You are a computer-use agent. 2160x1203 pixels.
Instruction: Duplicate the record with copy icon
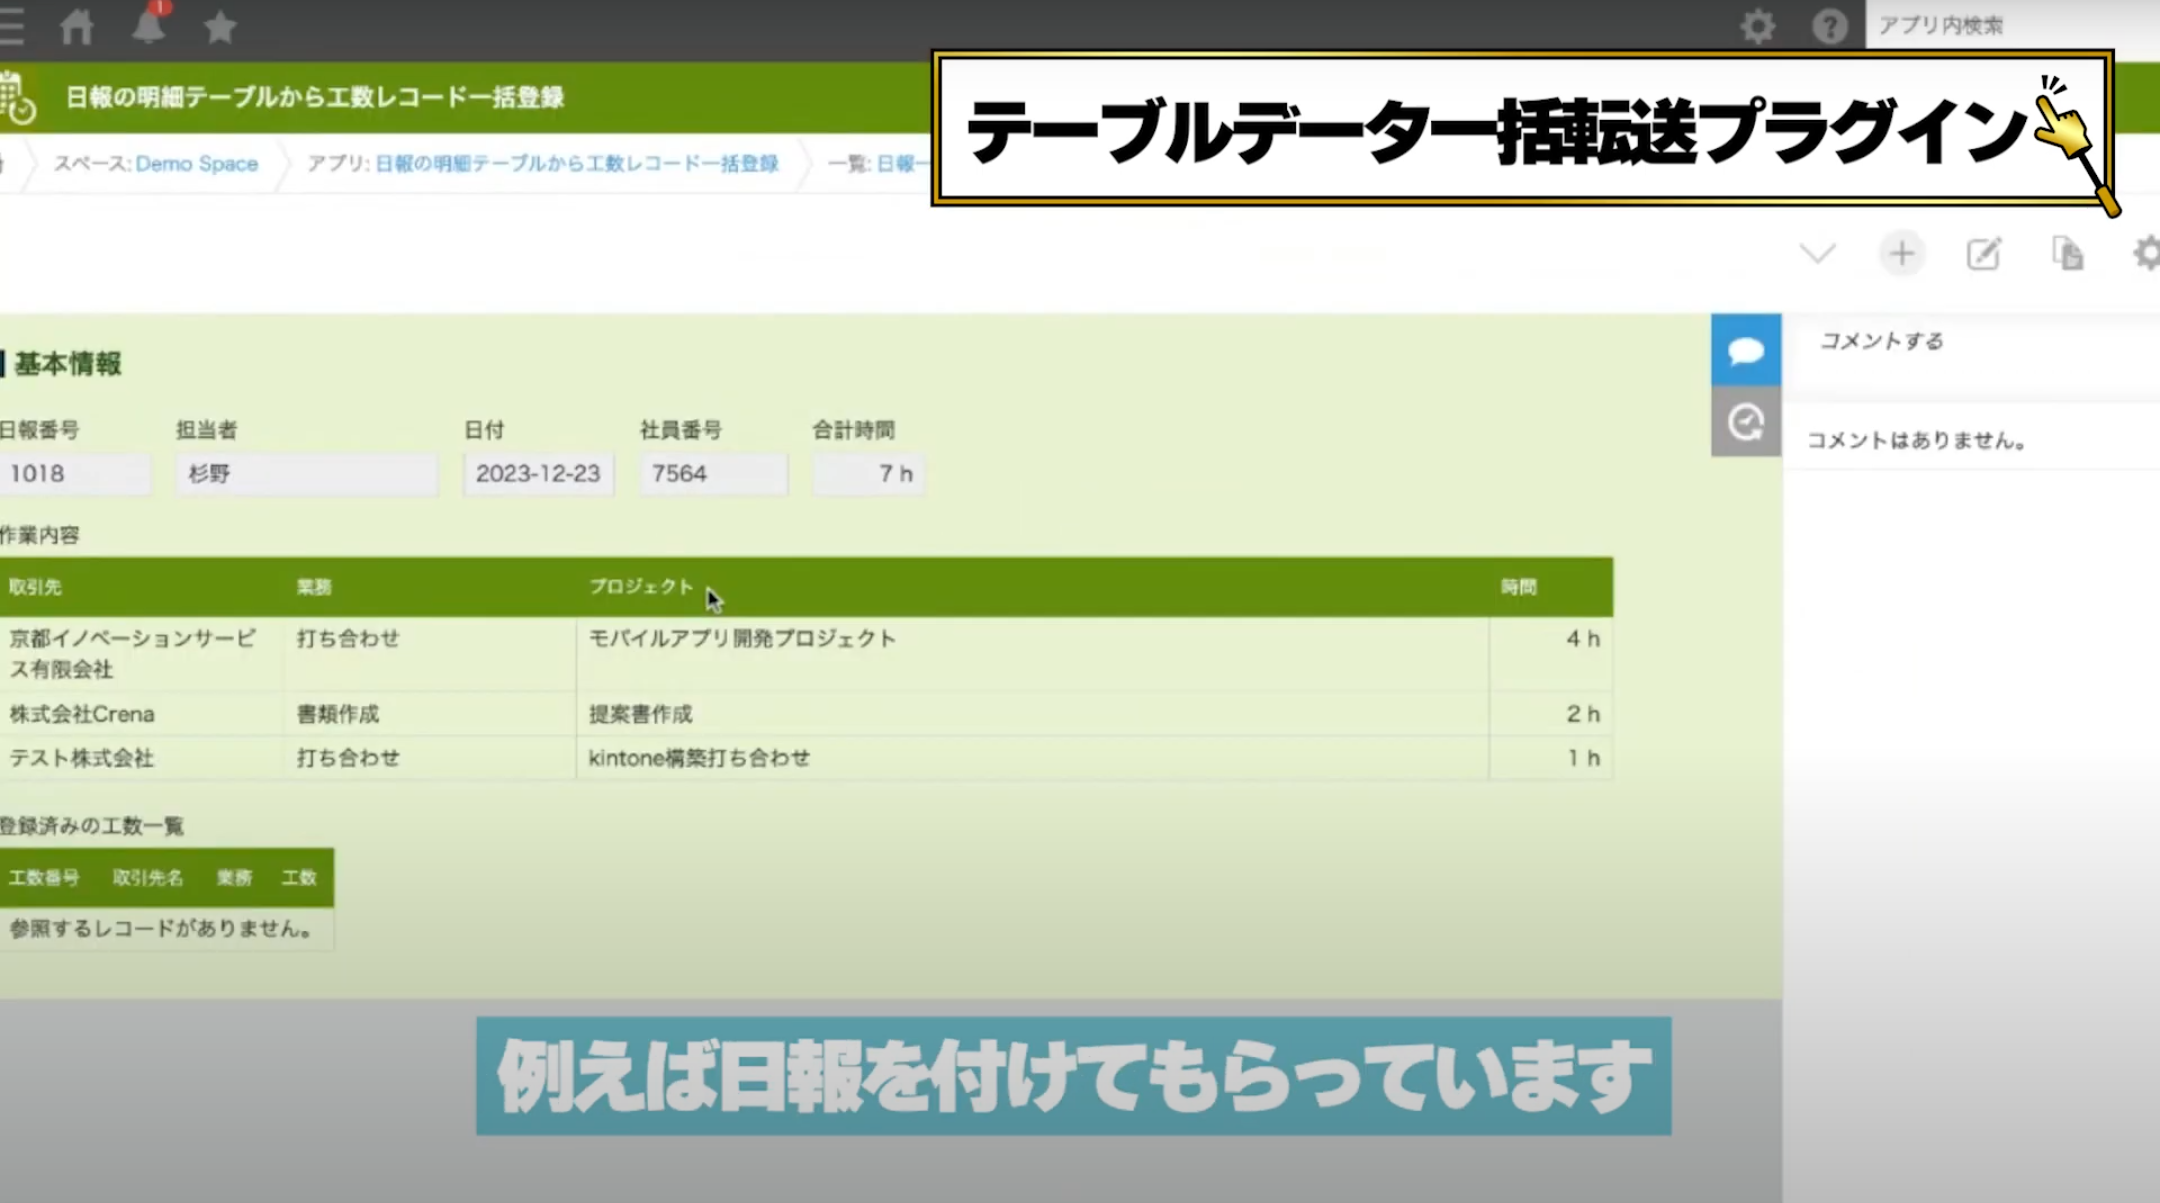(2067, 254)
